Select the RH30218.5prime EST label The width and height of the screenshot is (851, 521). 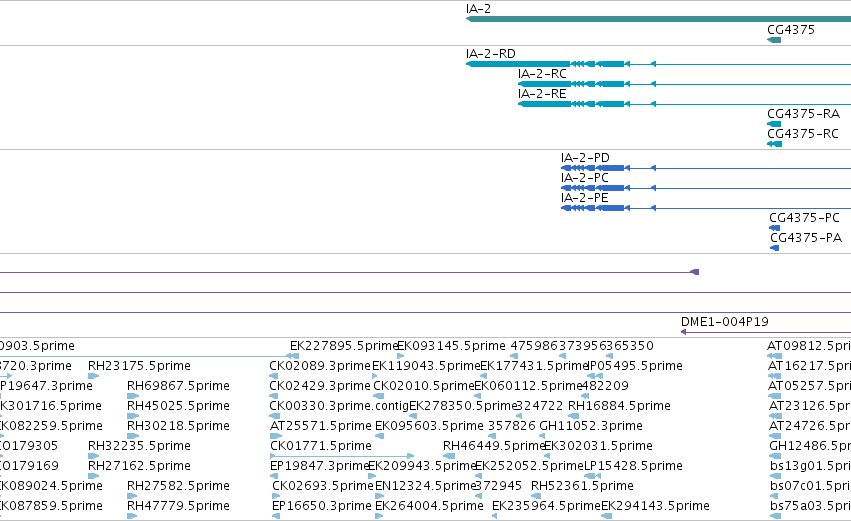click(x=179, y=426)
